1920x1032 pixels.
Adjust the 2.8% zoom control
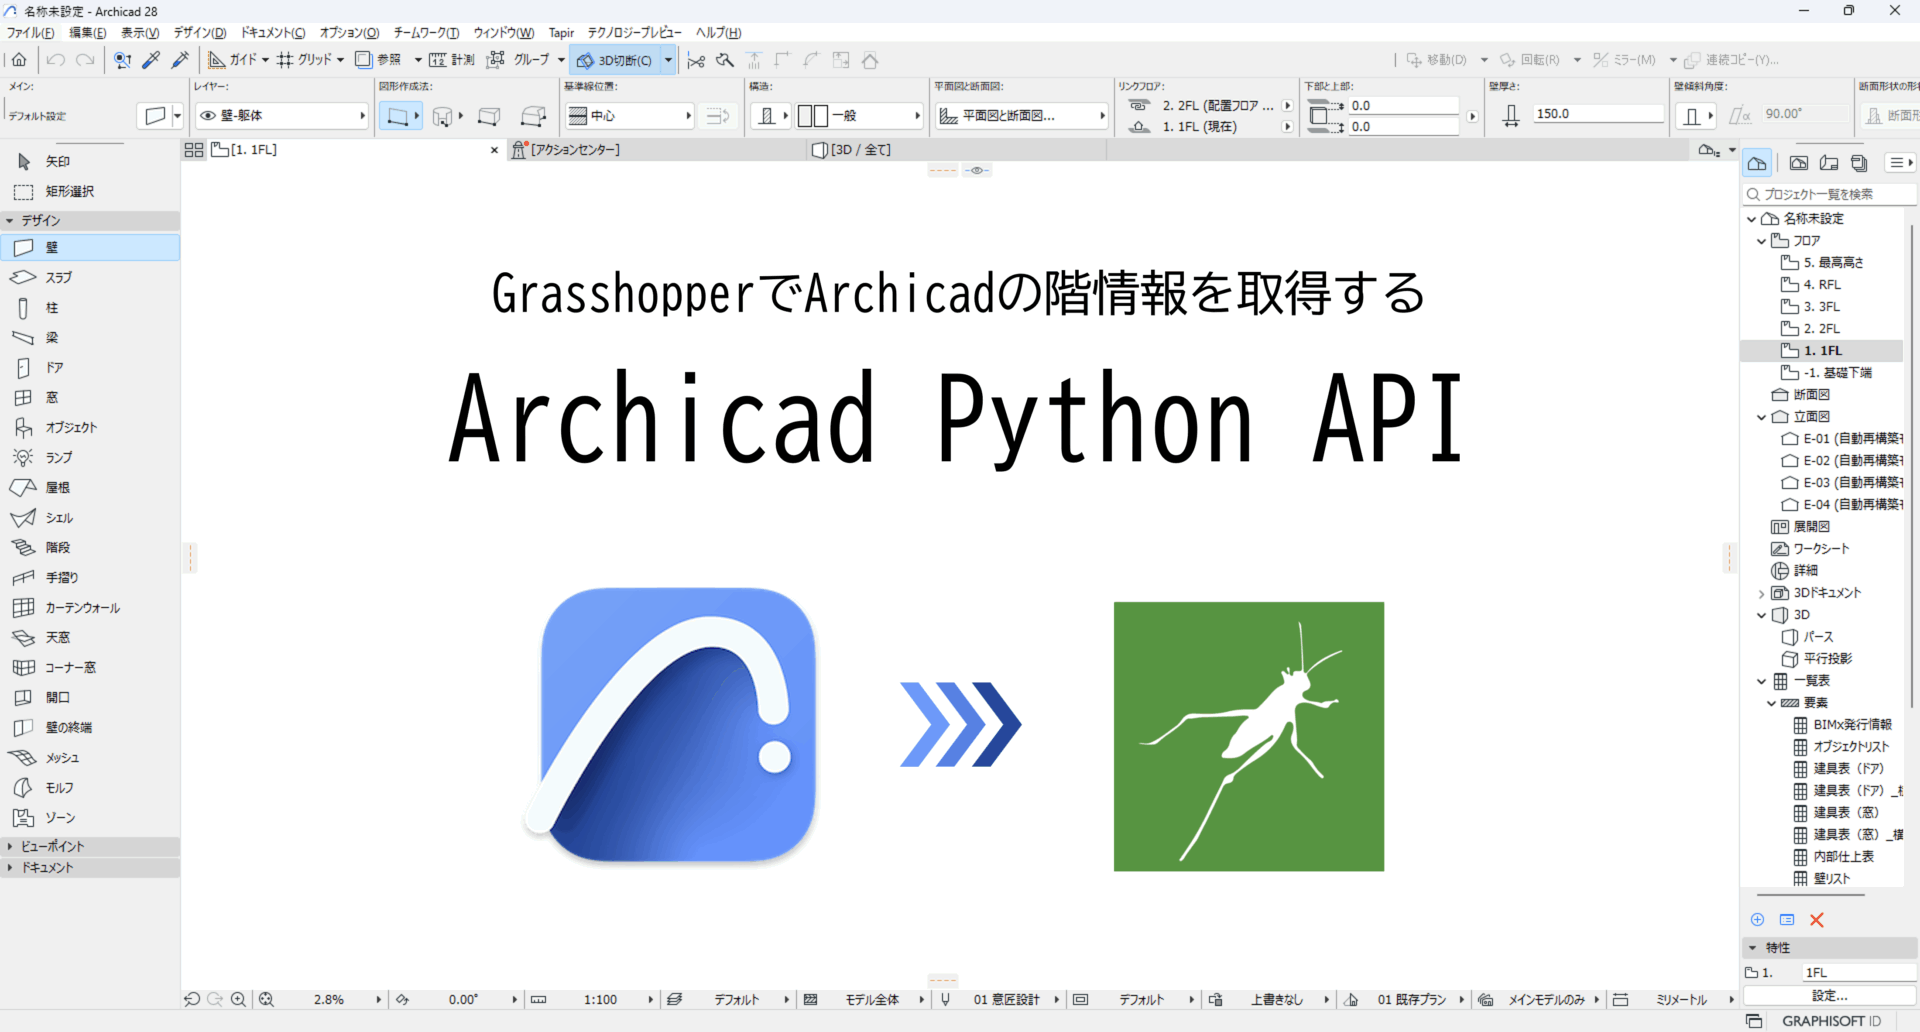(330, 999)
